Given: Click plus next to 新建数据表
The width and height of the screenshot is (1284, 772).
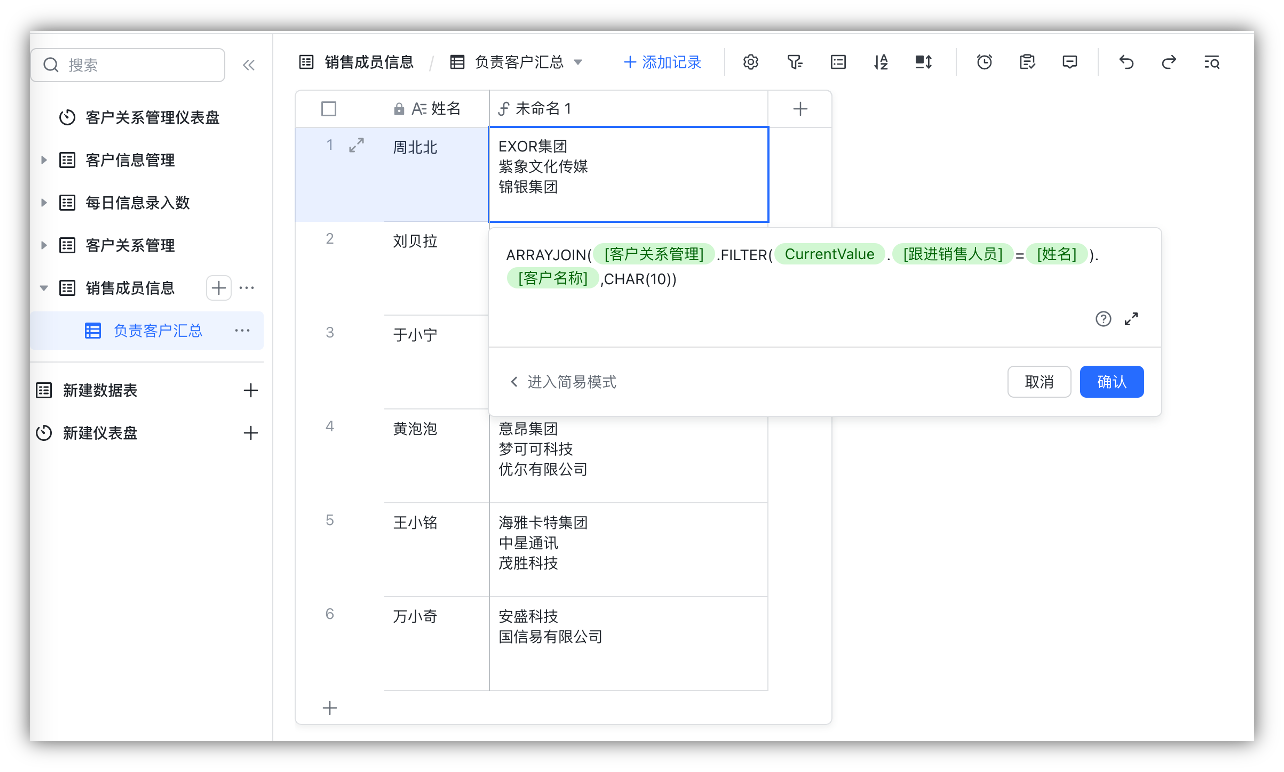Looking at the screenshot, I should tap(251, 390).
